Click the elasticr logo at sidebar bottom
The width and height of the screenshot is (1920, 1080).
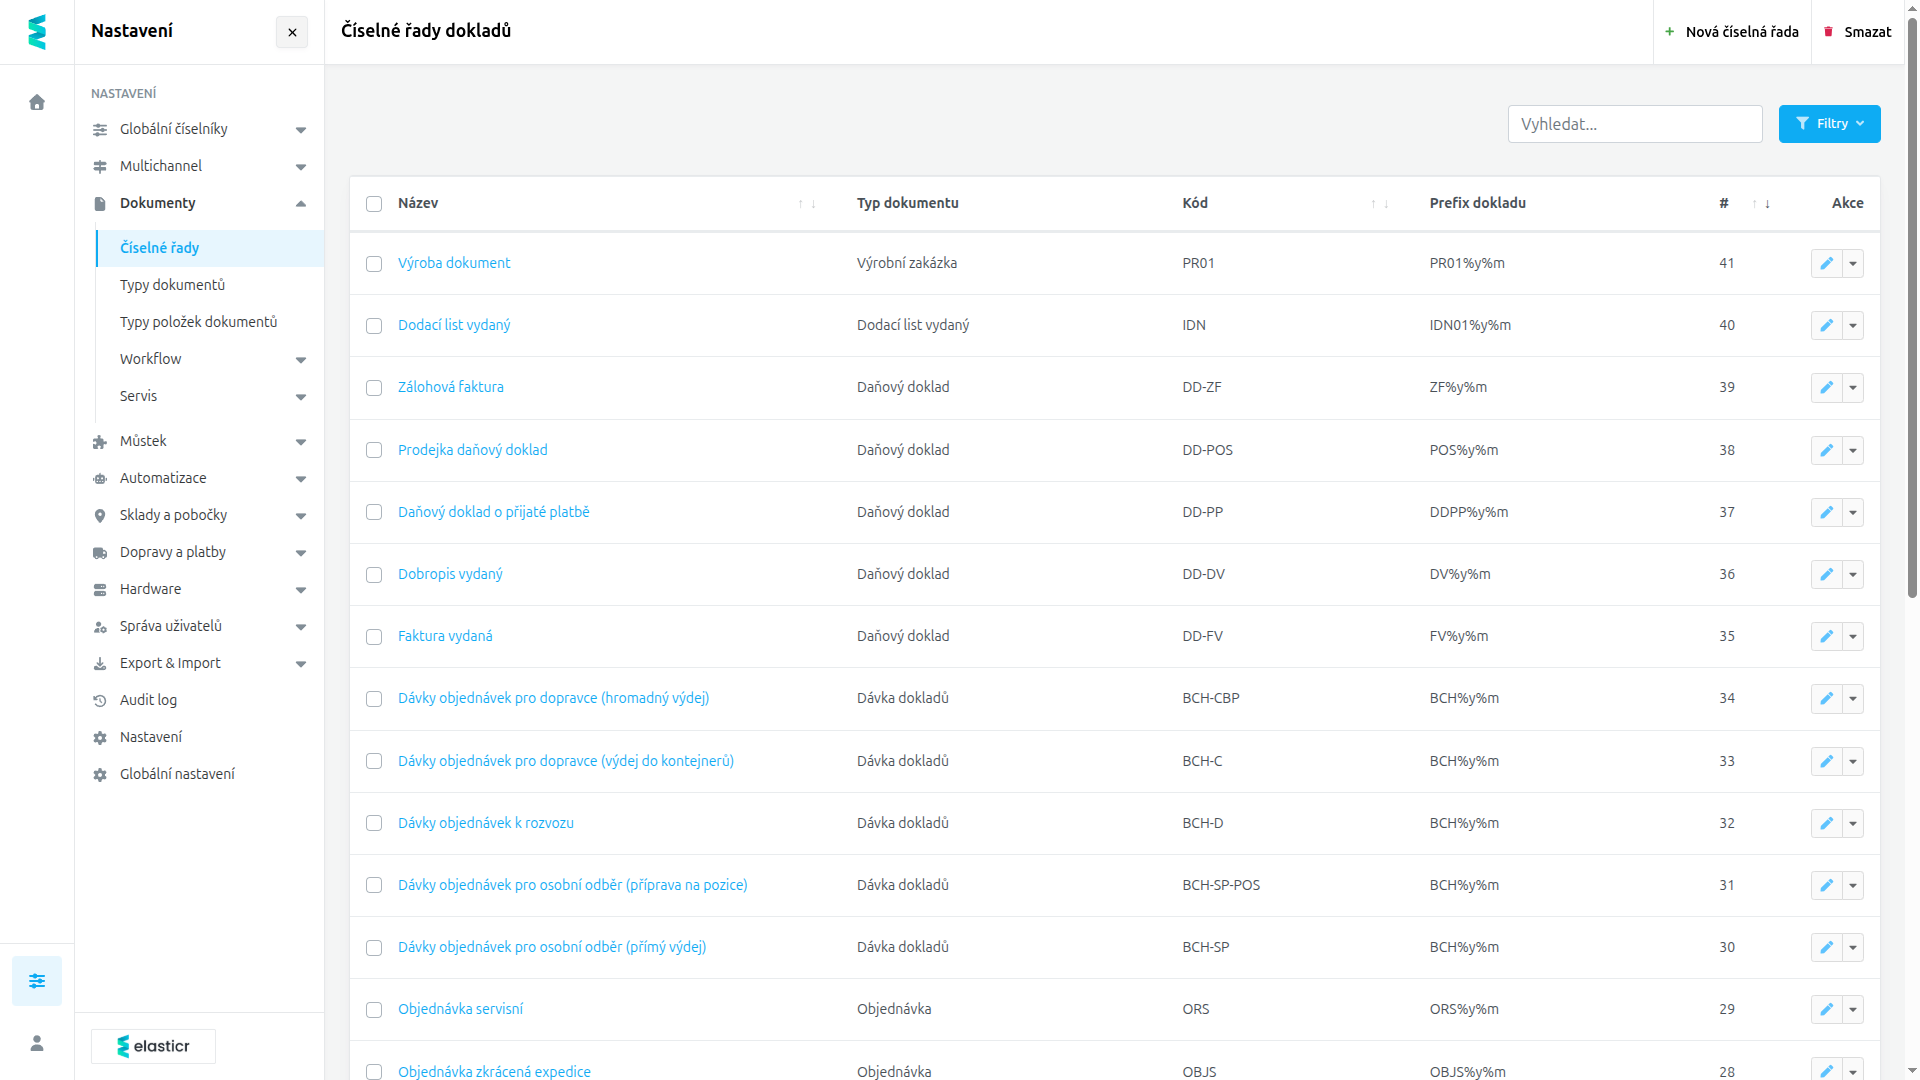tap(153, 1046)
